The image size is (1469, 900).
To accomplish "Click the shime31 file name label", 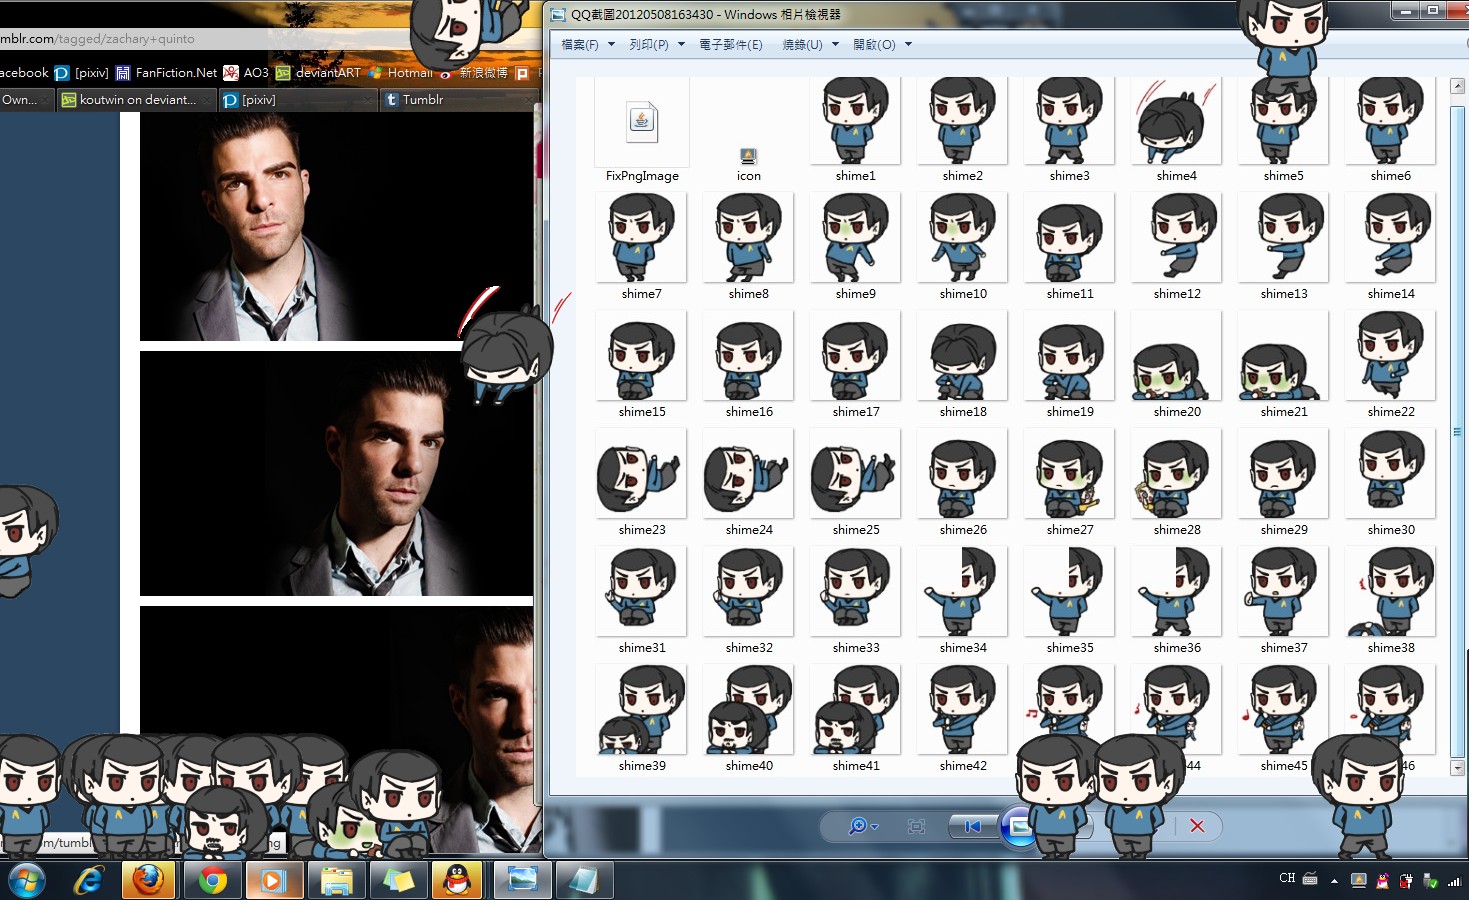I will coord(642,648).
